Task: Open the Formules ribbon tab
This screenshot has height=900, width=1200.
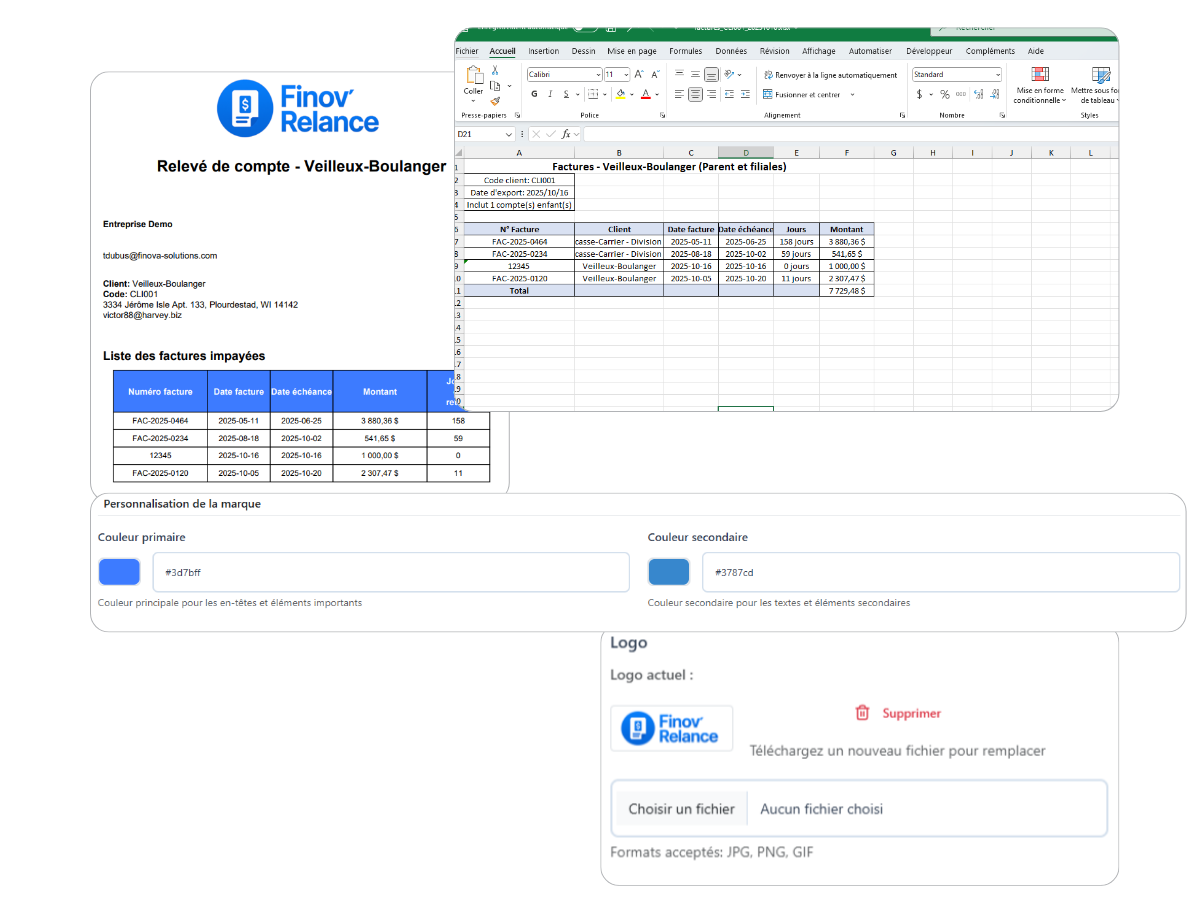Action: 685,51
